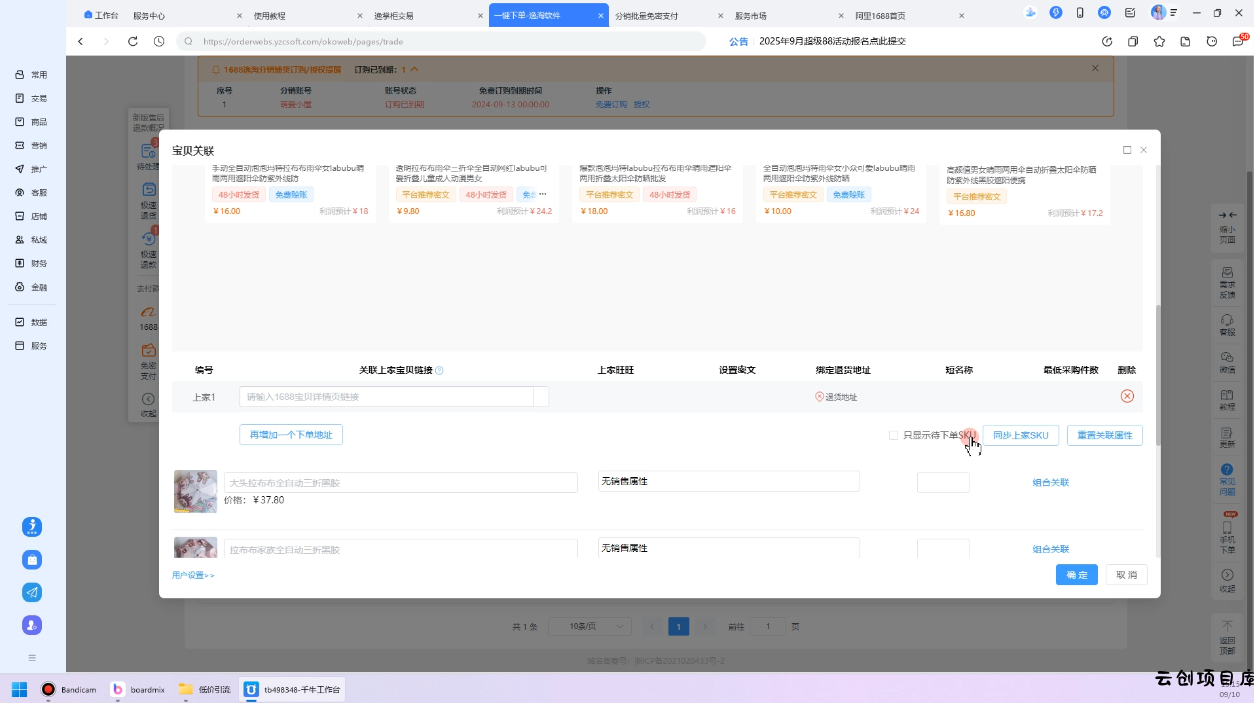1254x703 pixels.
Task: Open the 无销售属性 dropdown for 大头拉布布
Action: tap(728, 482)
